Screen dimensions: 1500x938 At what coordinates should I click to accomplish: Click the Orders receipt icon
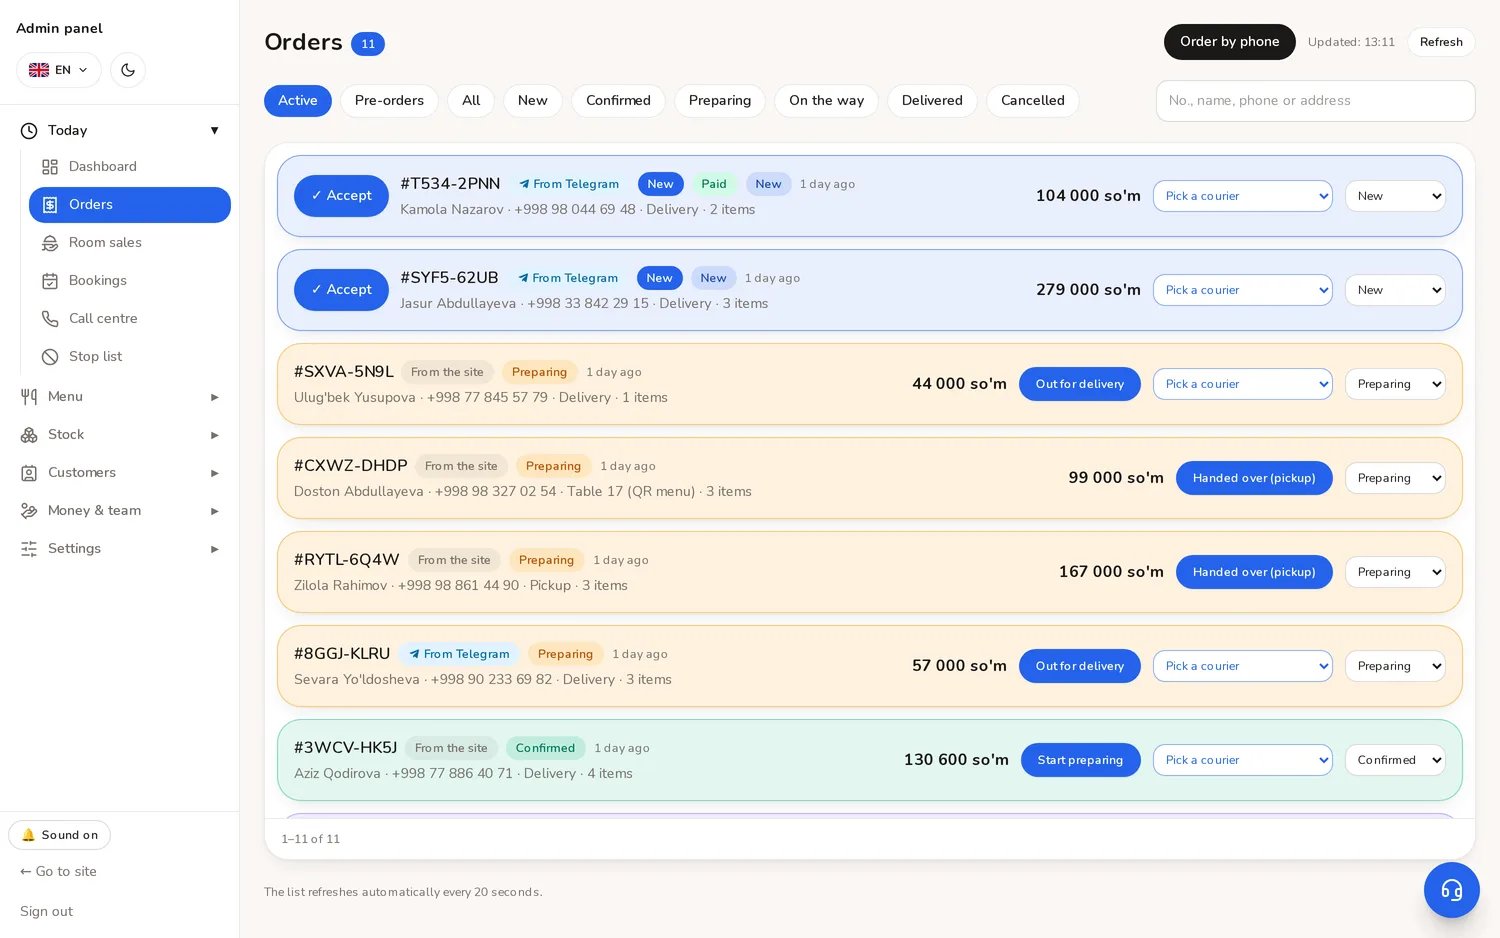[50, 205]
